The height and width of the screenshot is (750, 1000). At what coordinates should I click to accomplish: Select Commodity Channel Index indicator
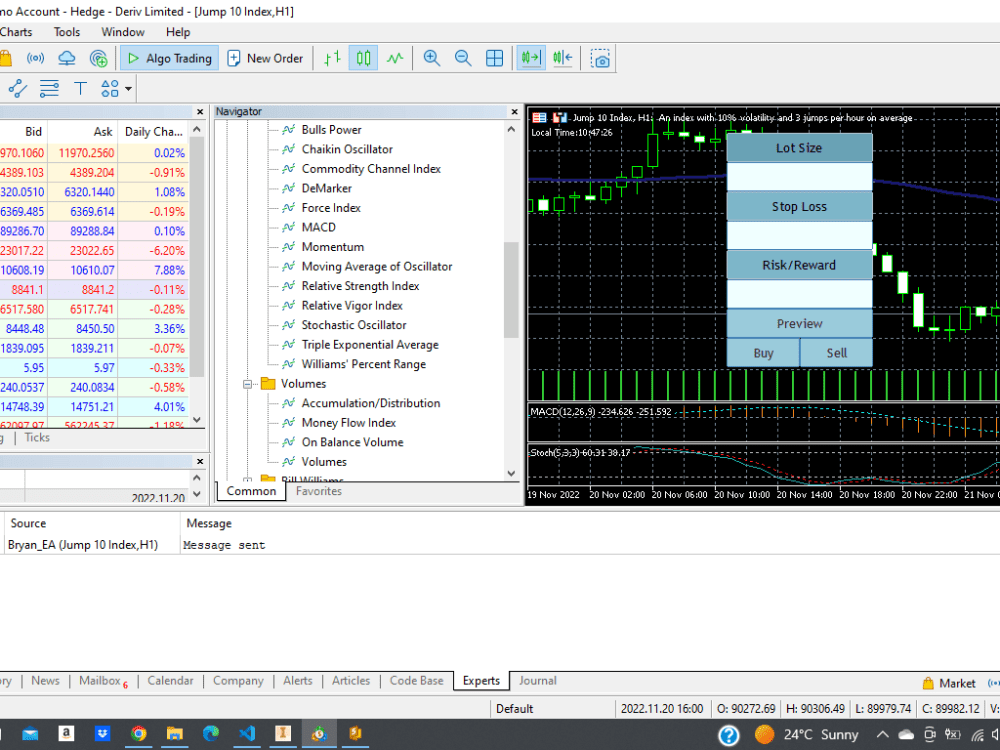[371, 168]
